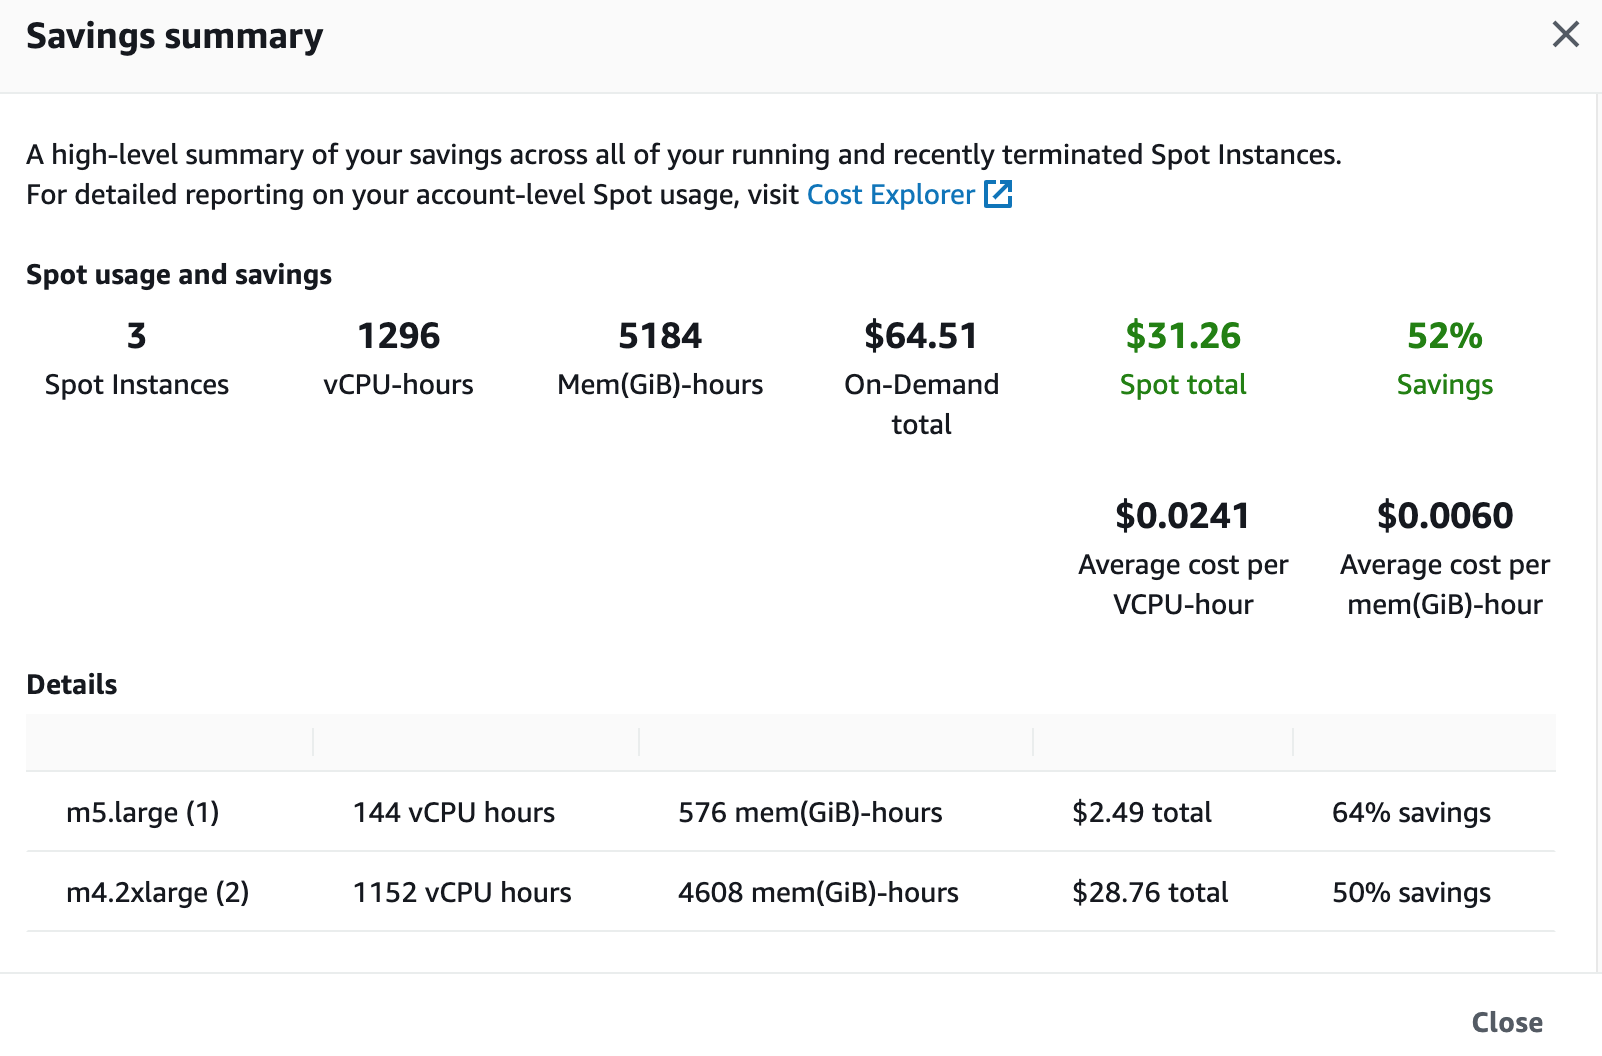Close the Savings summary dialog with X

pyautogui.click(x=1565, y=35)
